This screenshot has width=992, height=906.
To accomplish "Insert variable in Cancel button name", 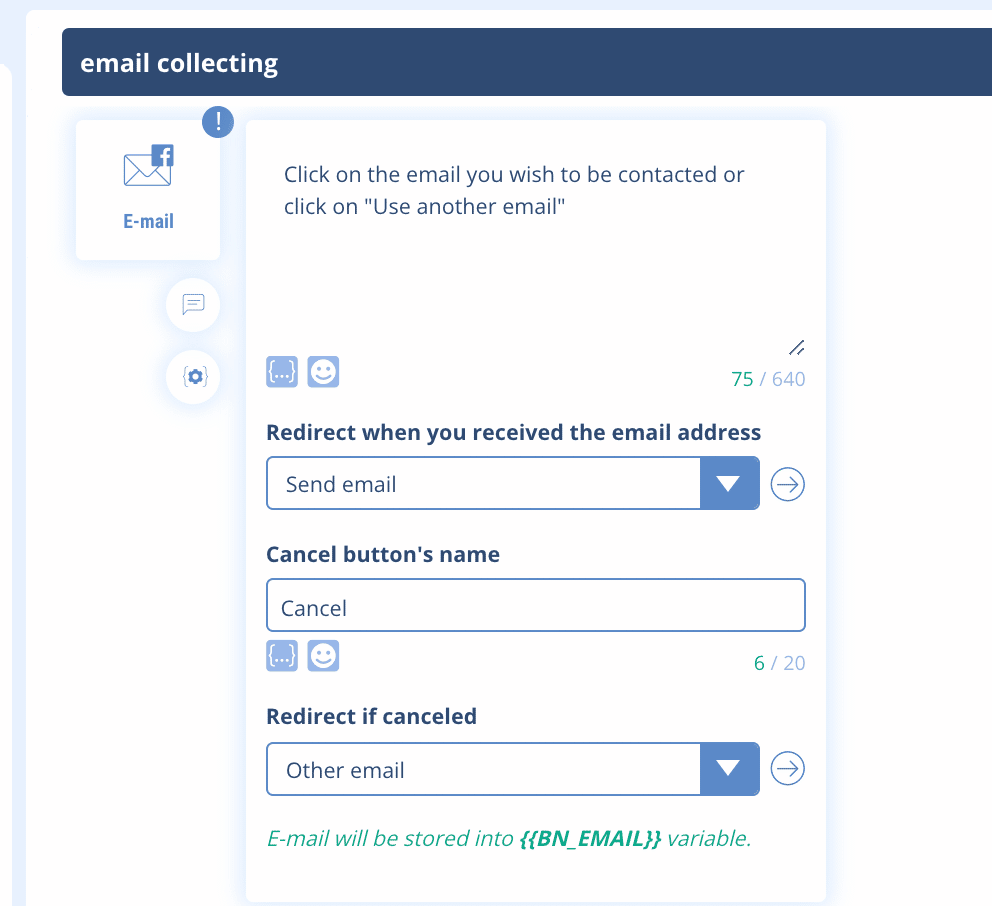I will 282,656.
